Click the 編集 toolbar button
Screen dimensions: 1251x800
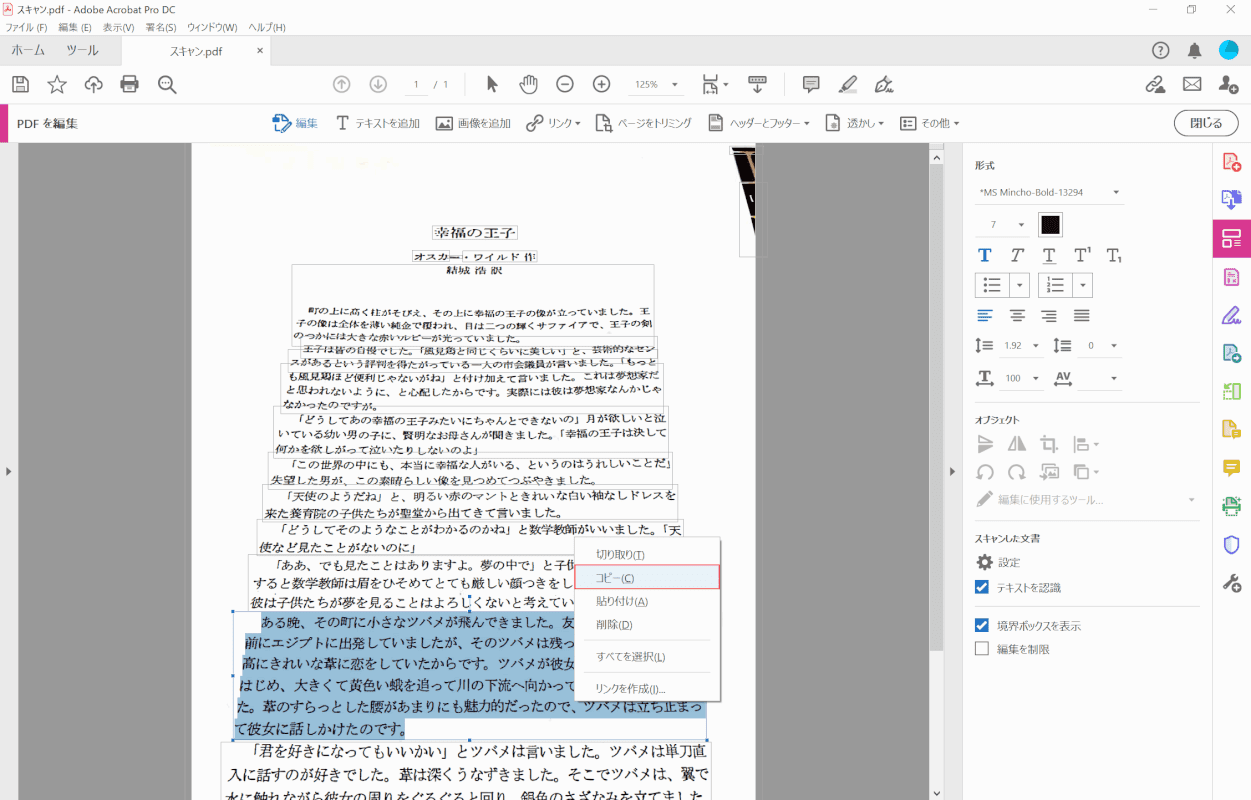pos(295,123)
